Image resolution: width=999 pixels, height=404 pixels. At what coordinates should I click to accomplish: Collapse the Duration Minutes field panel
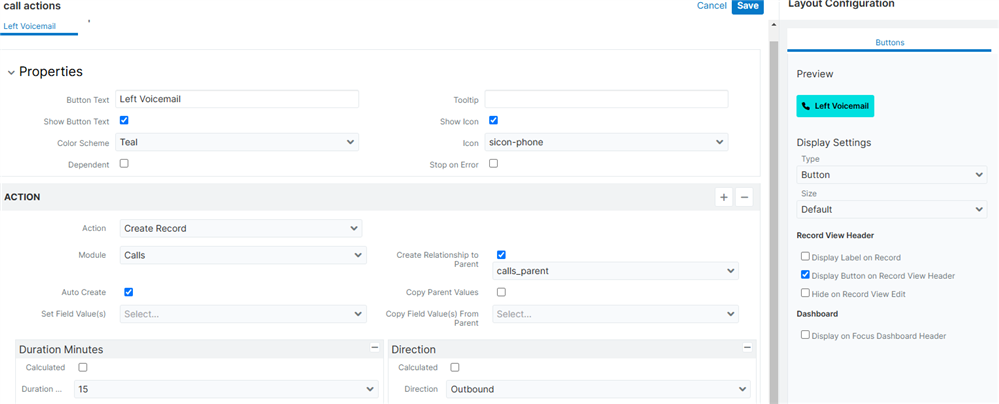coord(375,348)
